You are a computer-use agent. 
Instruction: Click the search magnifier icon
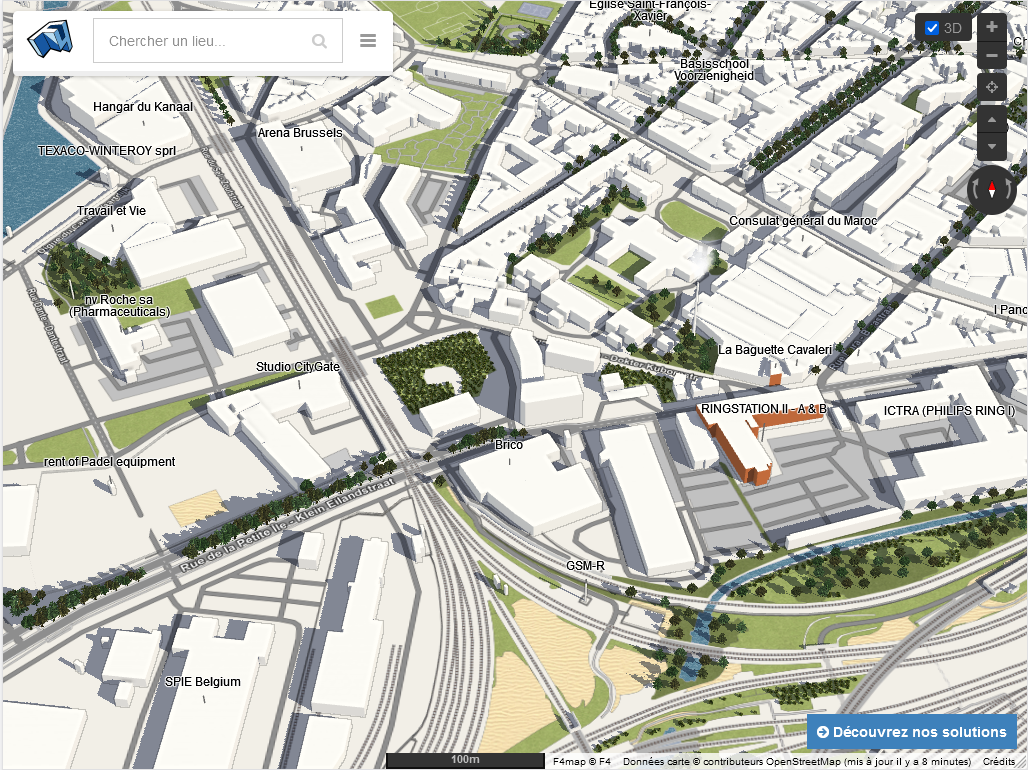(319, 41)
